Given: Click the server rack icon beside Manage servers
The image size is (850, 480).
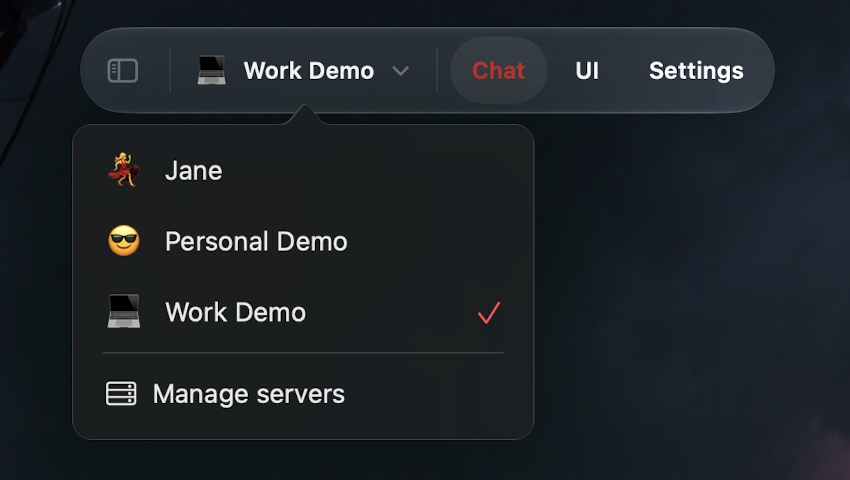Looking at the screenshot, I should click(121, 394).
